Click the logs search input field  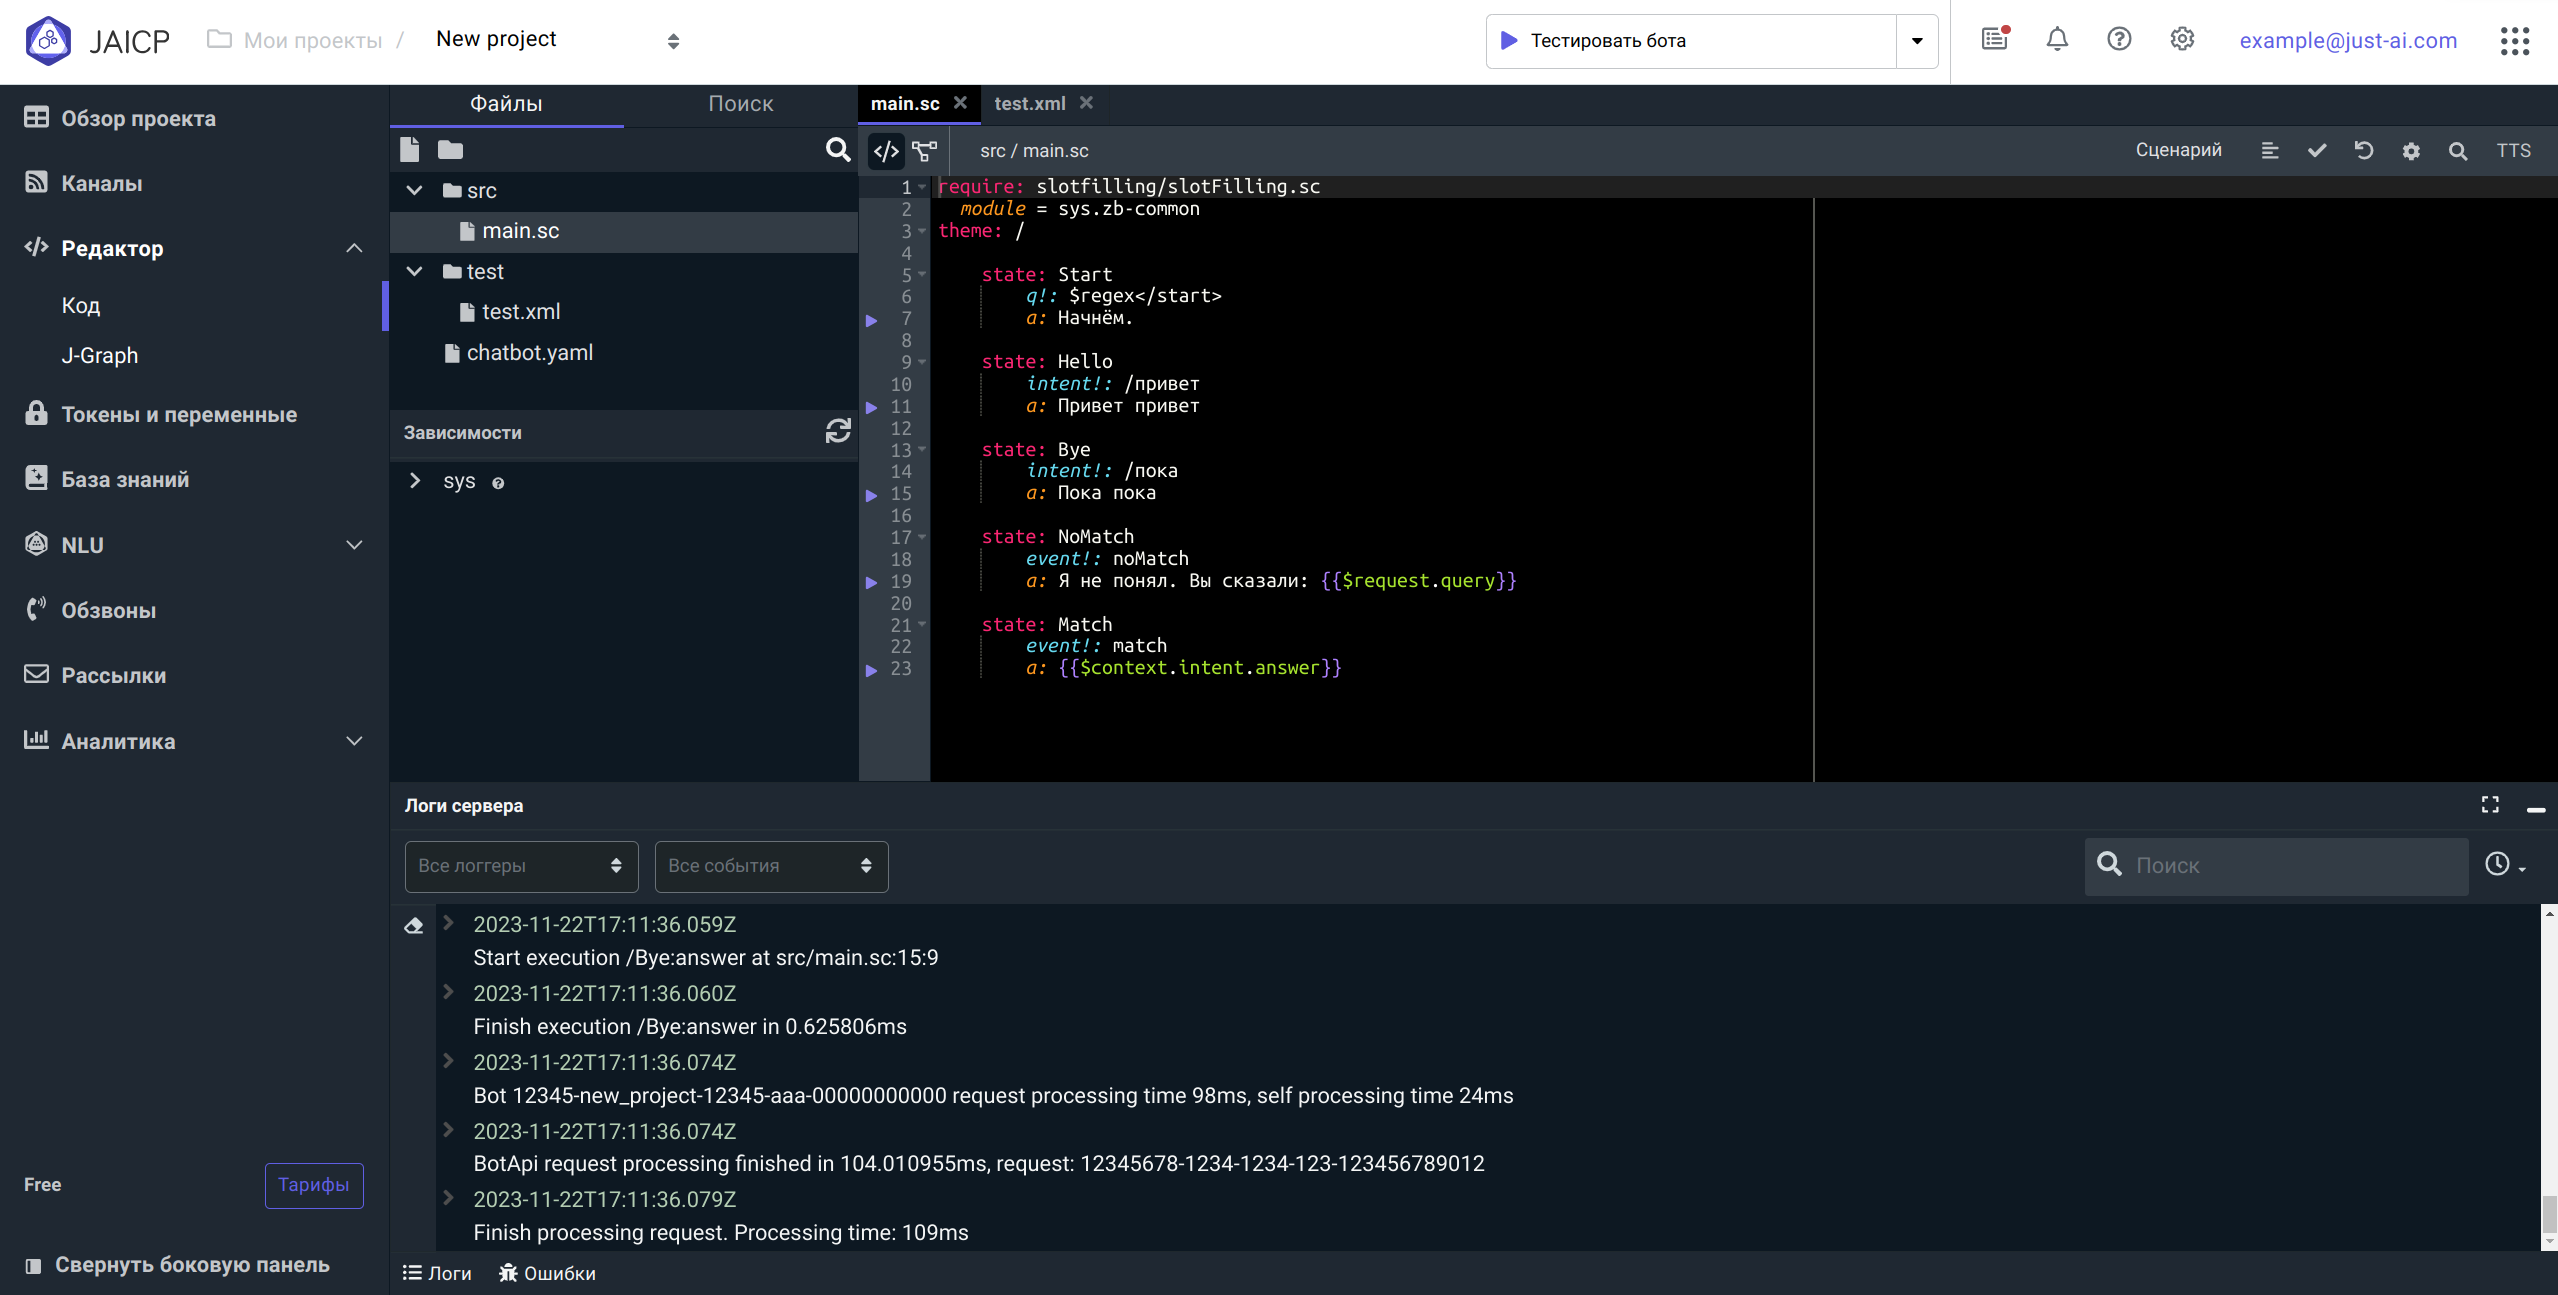tap(2290, 866)
